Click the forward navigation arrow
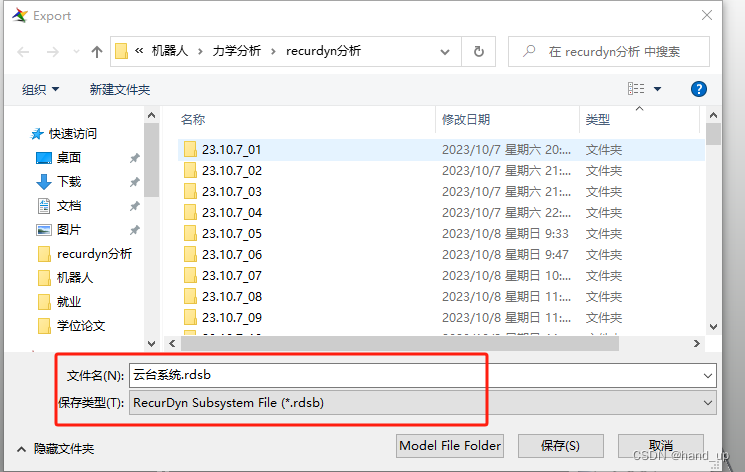745x472 pixels. click(x=53, y=52)
